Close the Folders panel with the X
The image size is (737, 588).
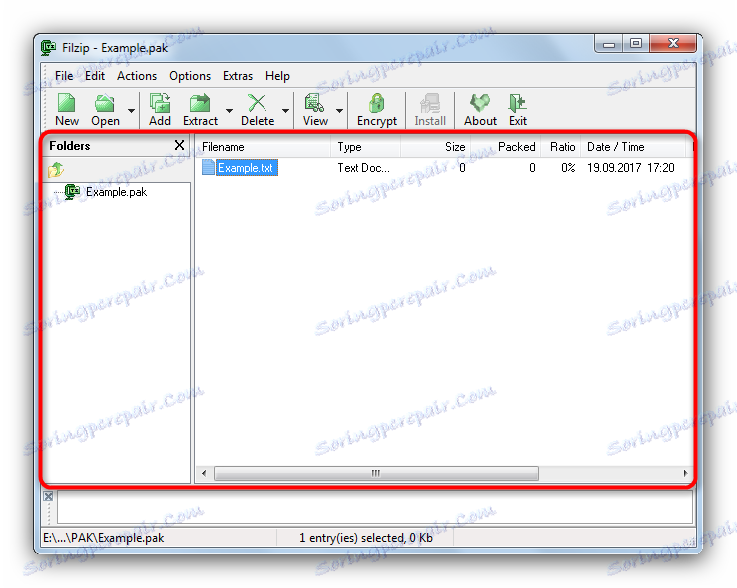179,145
